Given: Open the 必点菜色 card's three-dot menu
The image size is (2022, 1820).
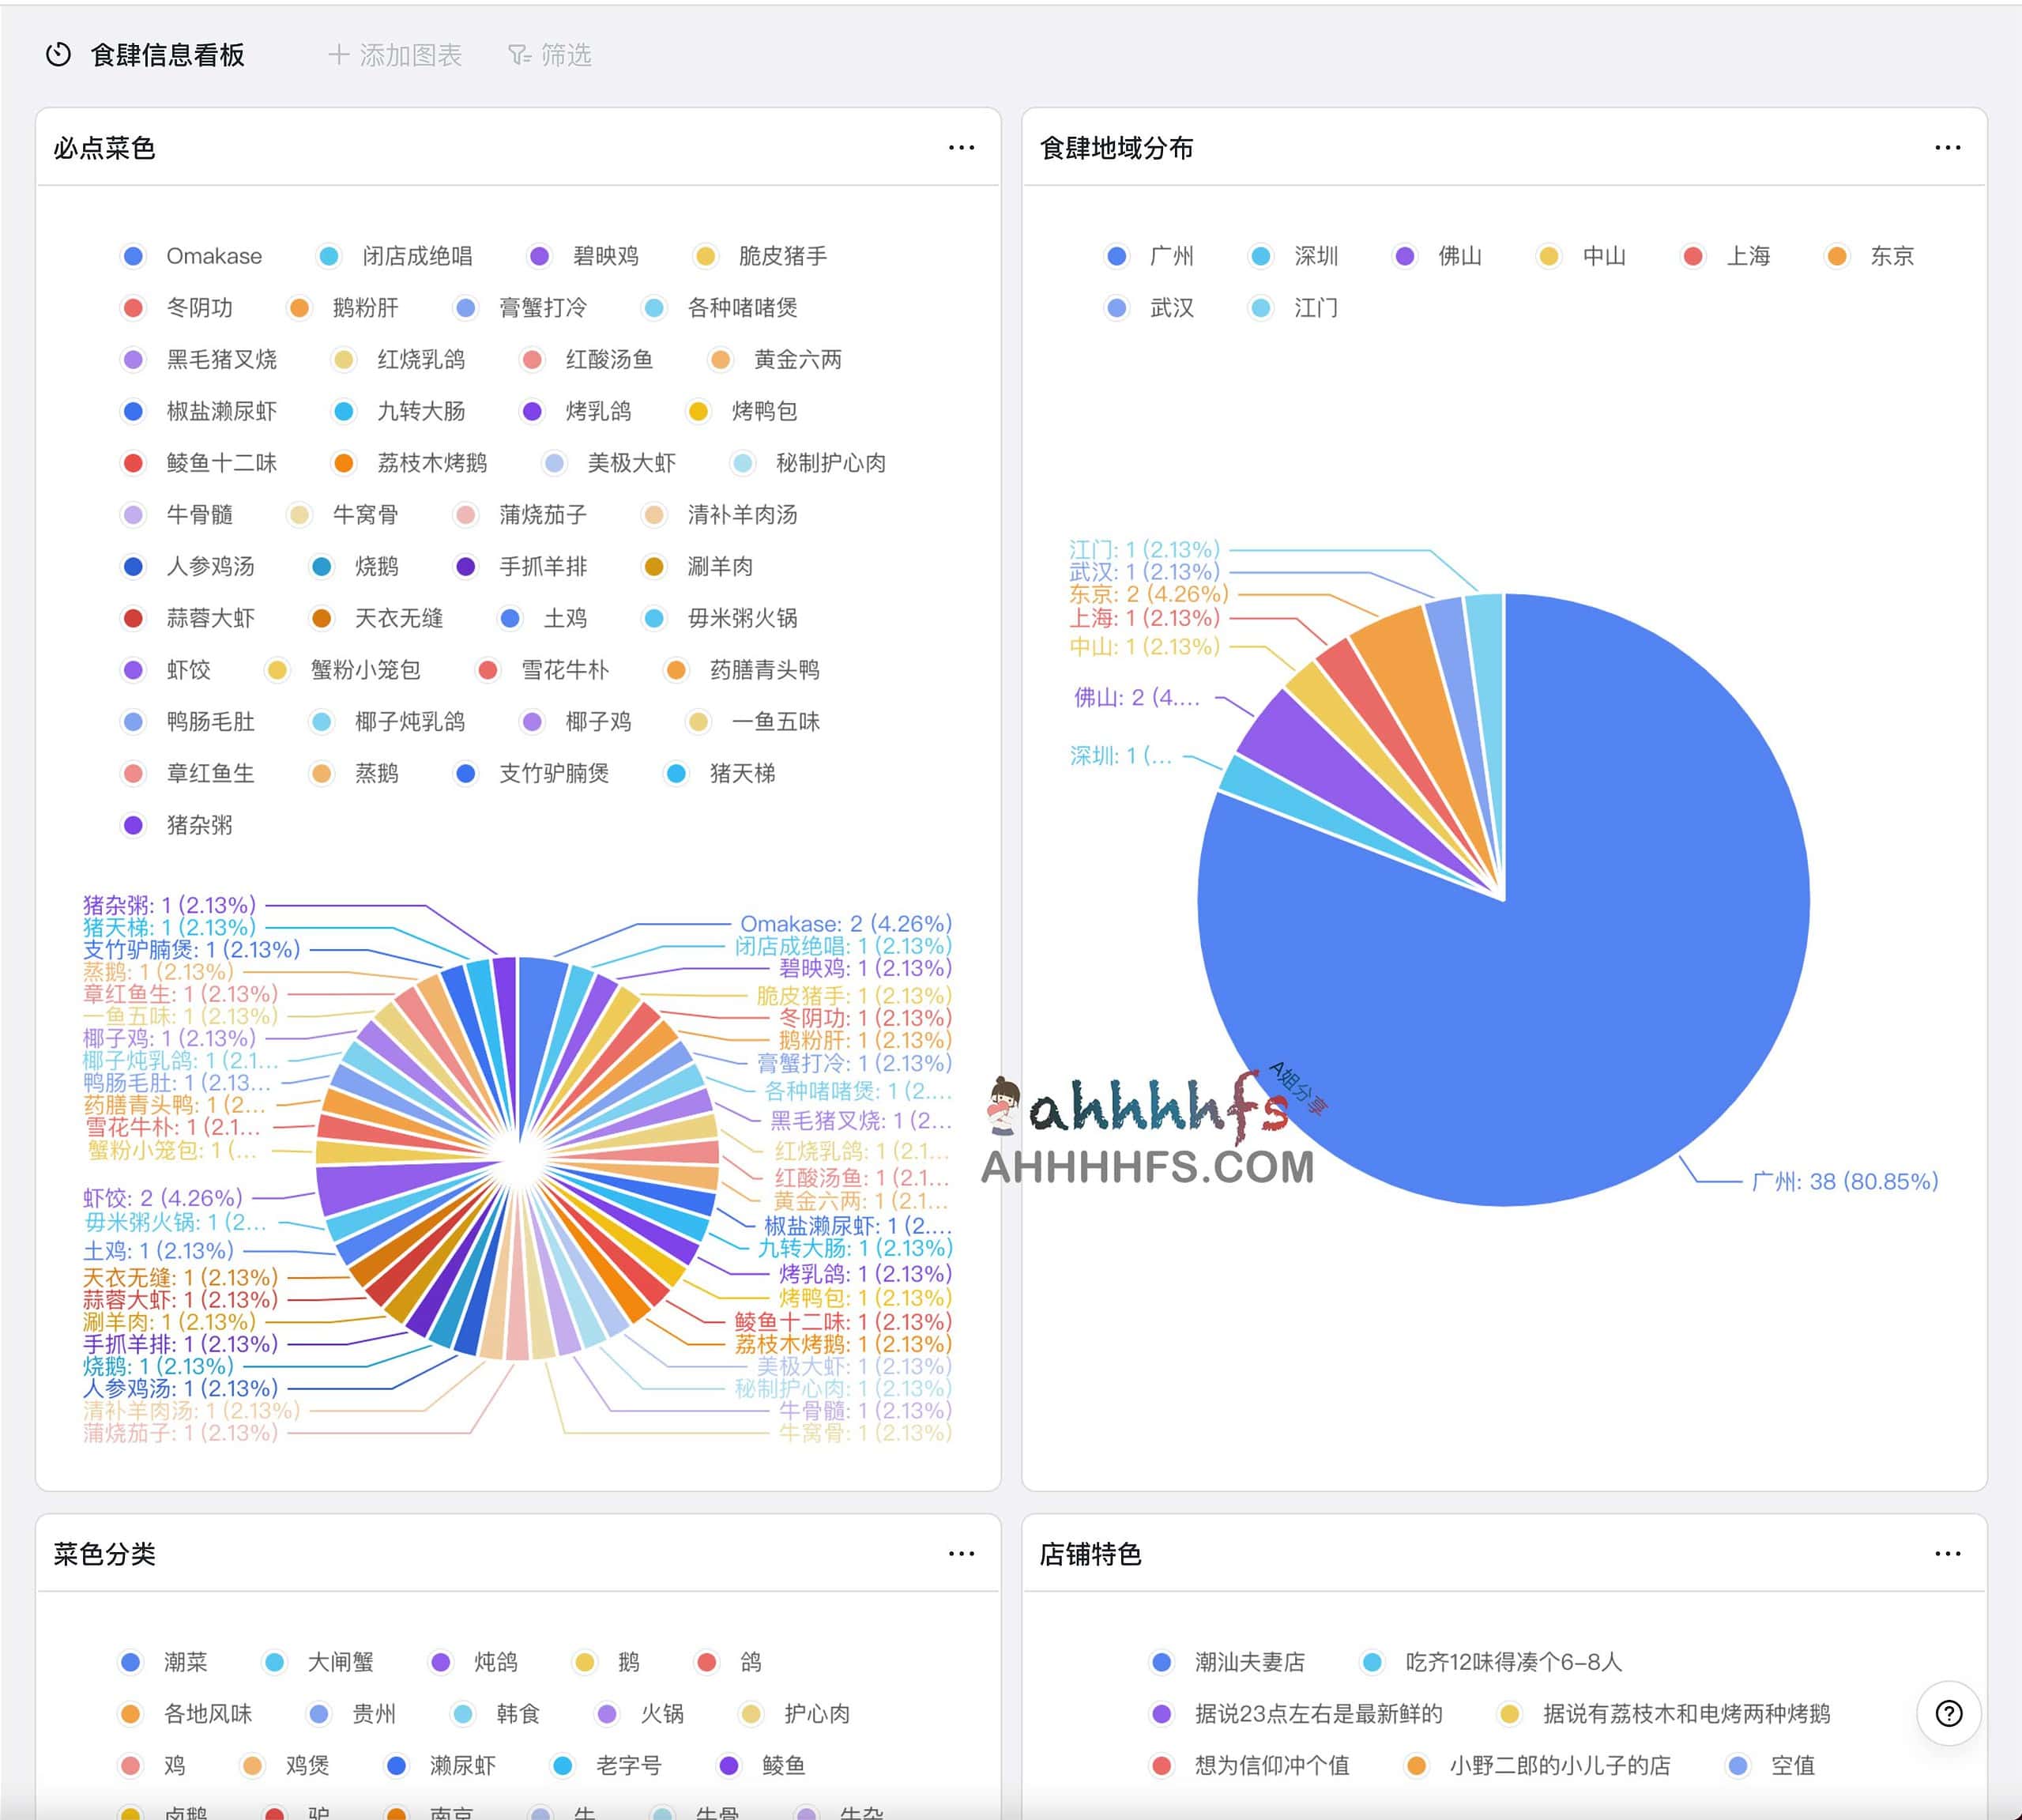Looking at the screenshot, I should (961, 148).
